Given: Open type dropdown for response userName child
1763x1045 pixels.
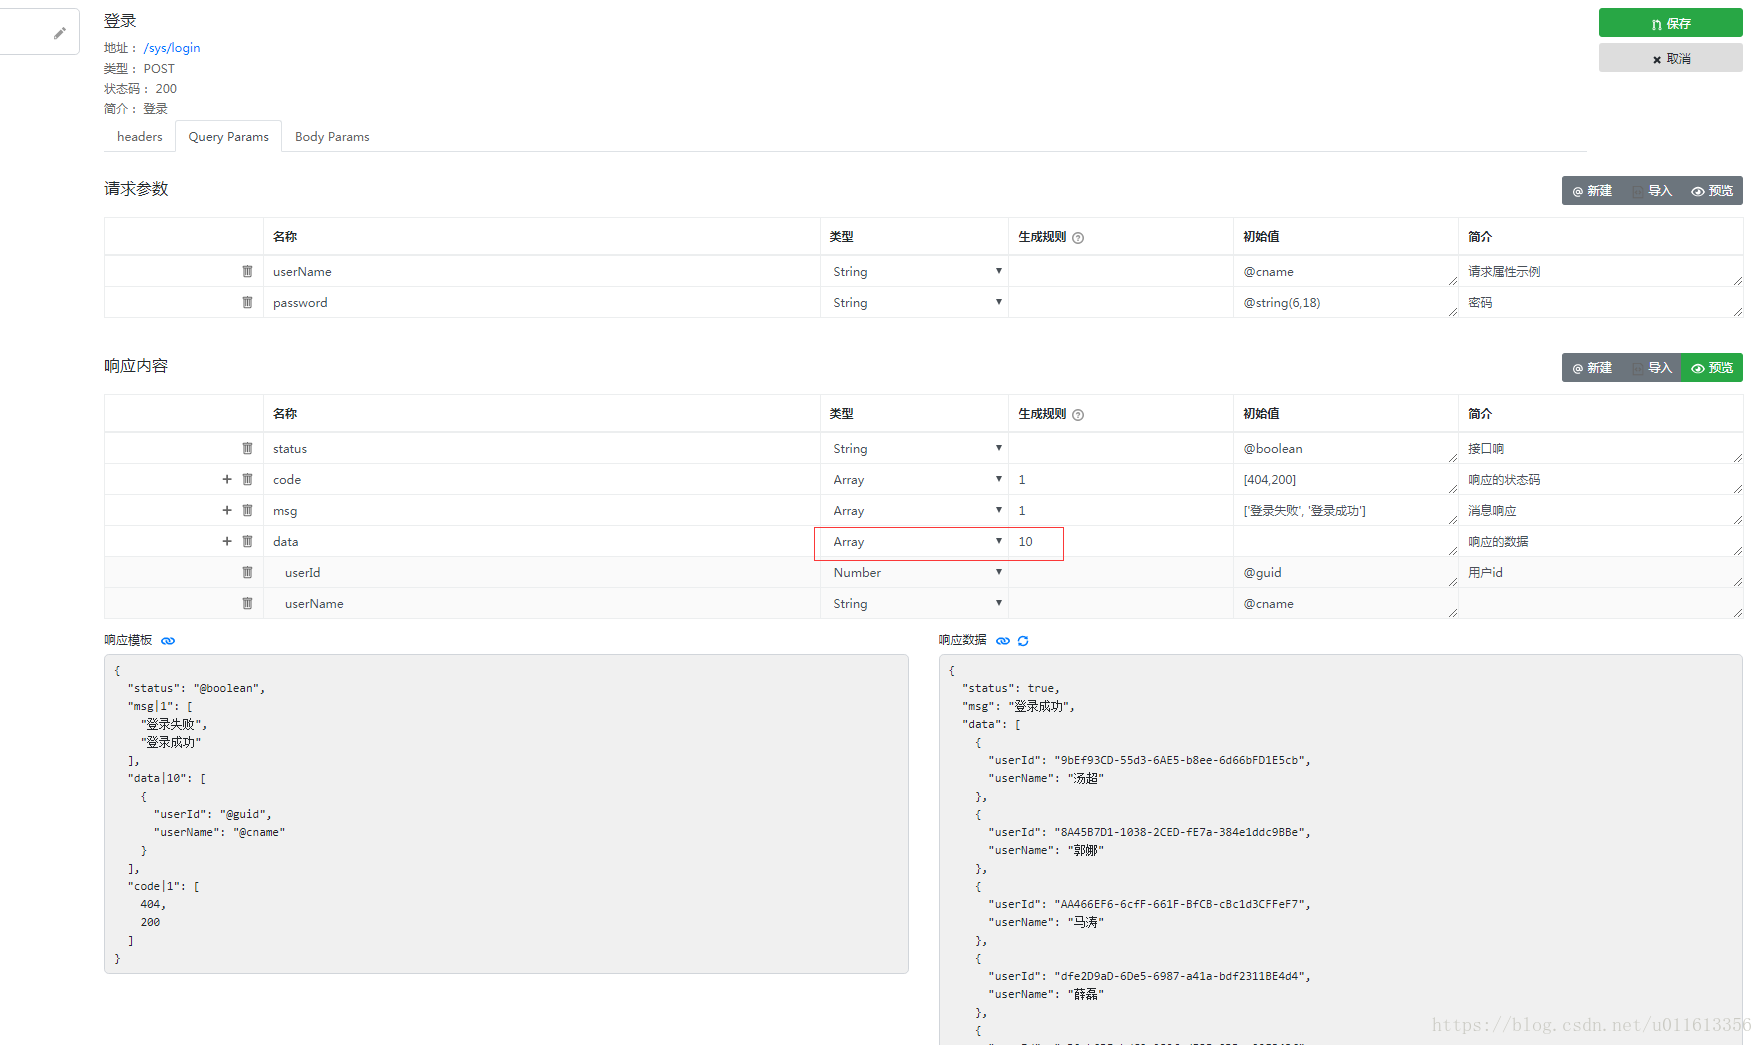Looking at the screenshot, I should tap(914, 604).
